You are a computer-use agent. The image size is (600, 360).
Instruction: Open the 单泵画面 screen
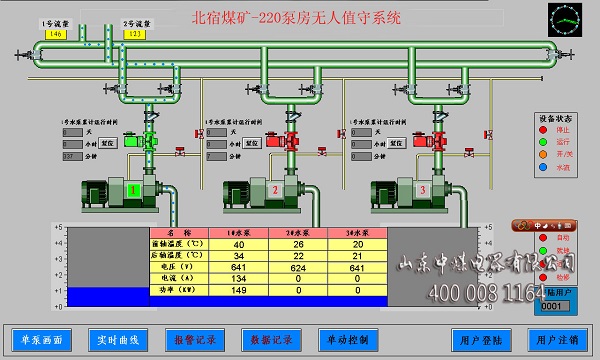pos(41,340)
